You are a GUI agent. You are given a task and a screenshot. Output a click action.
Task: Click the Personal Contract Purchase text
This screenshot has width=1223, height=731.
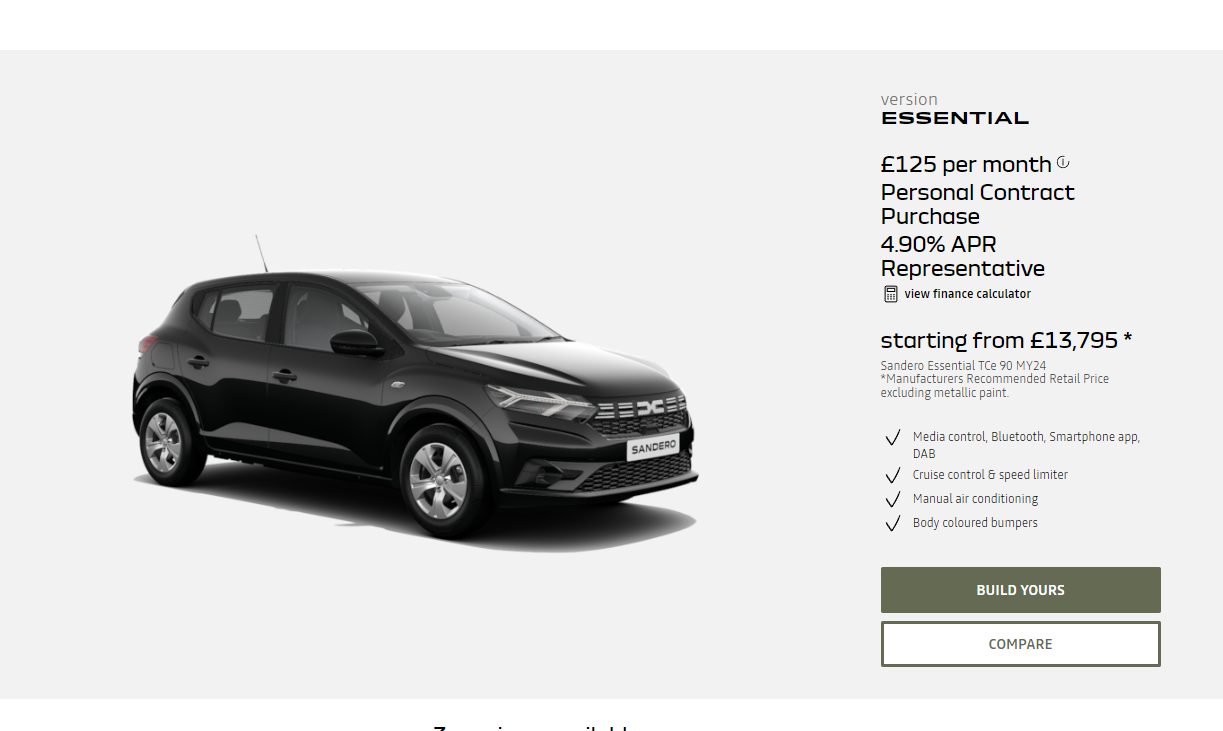[x=978, y=204]
